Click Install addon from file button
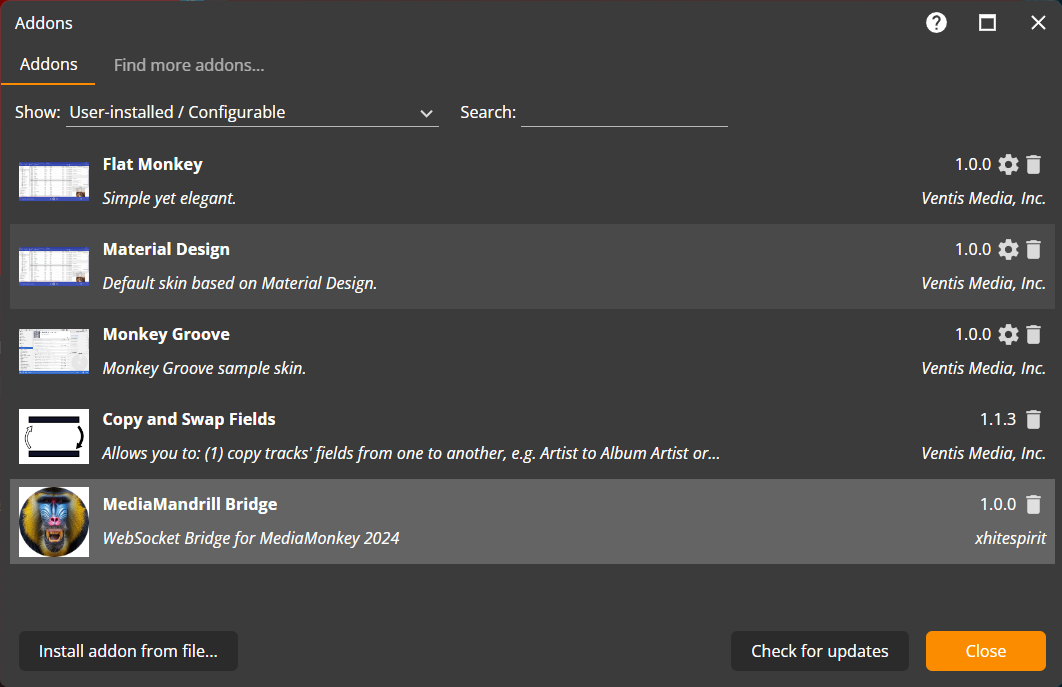The width and height of the screenshot is (1062, 687). click(x=128, y=651)
